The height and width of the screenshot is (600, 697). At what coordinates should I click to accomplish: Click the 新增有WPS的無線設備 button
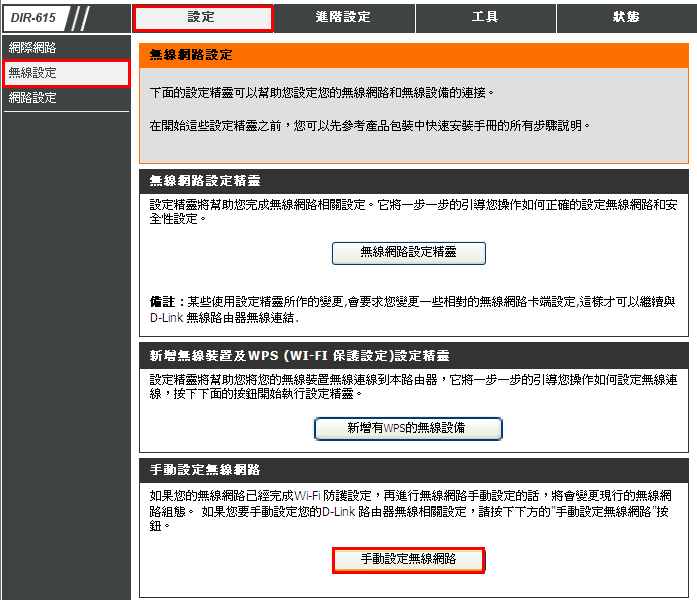coord(408,428)
